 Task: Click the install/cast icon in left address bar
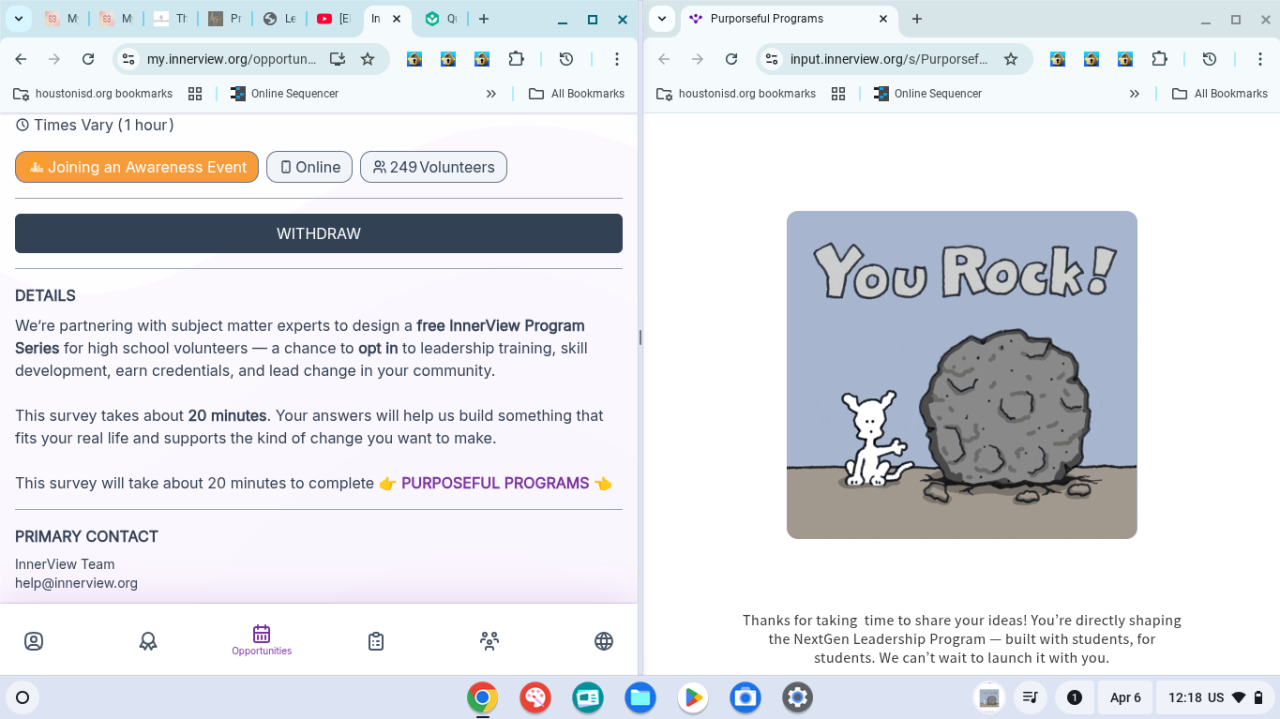tap(337, 59)
